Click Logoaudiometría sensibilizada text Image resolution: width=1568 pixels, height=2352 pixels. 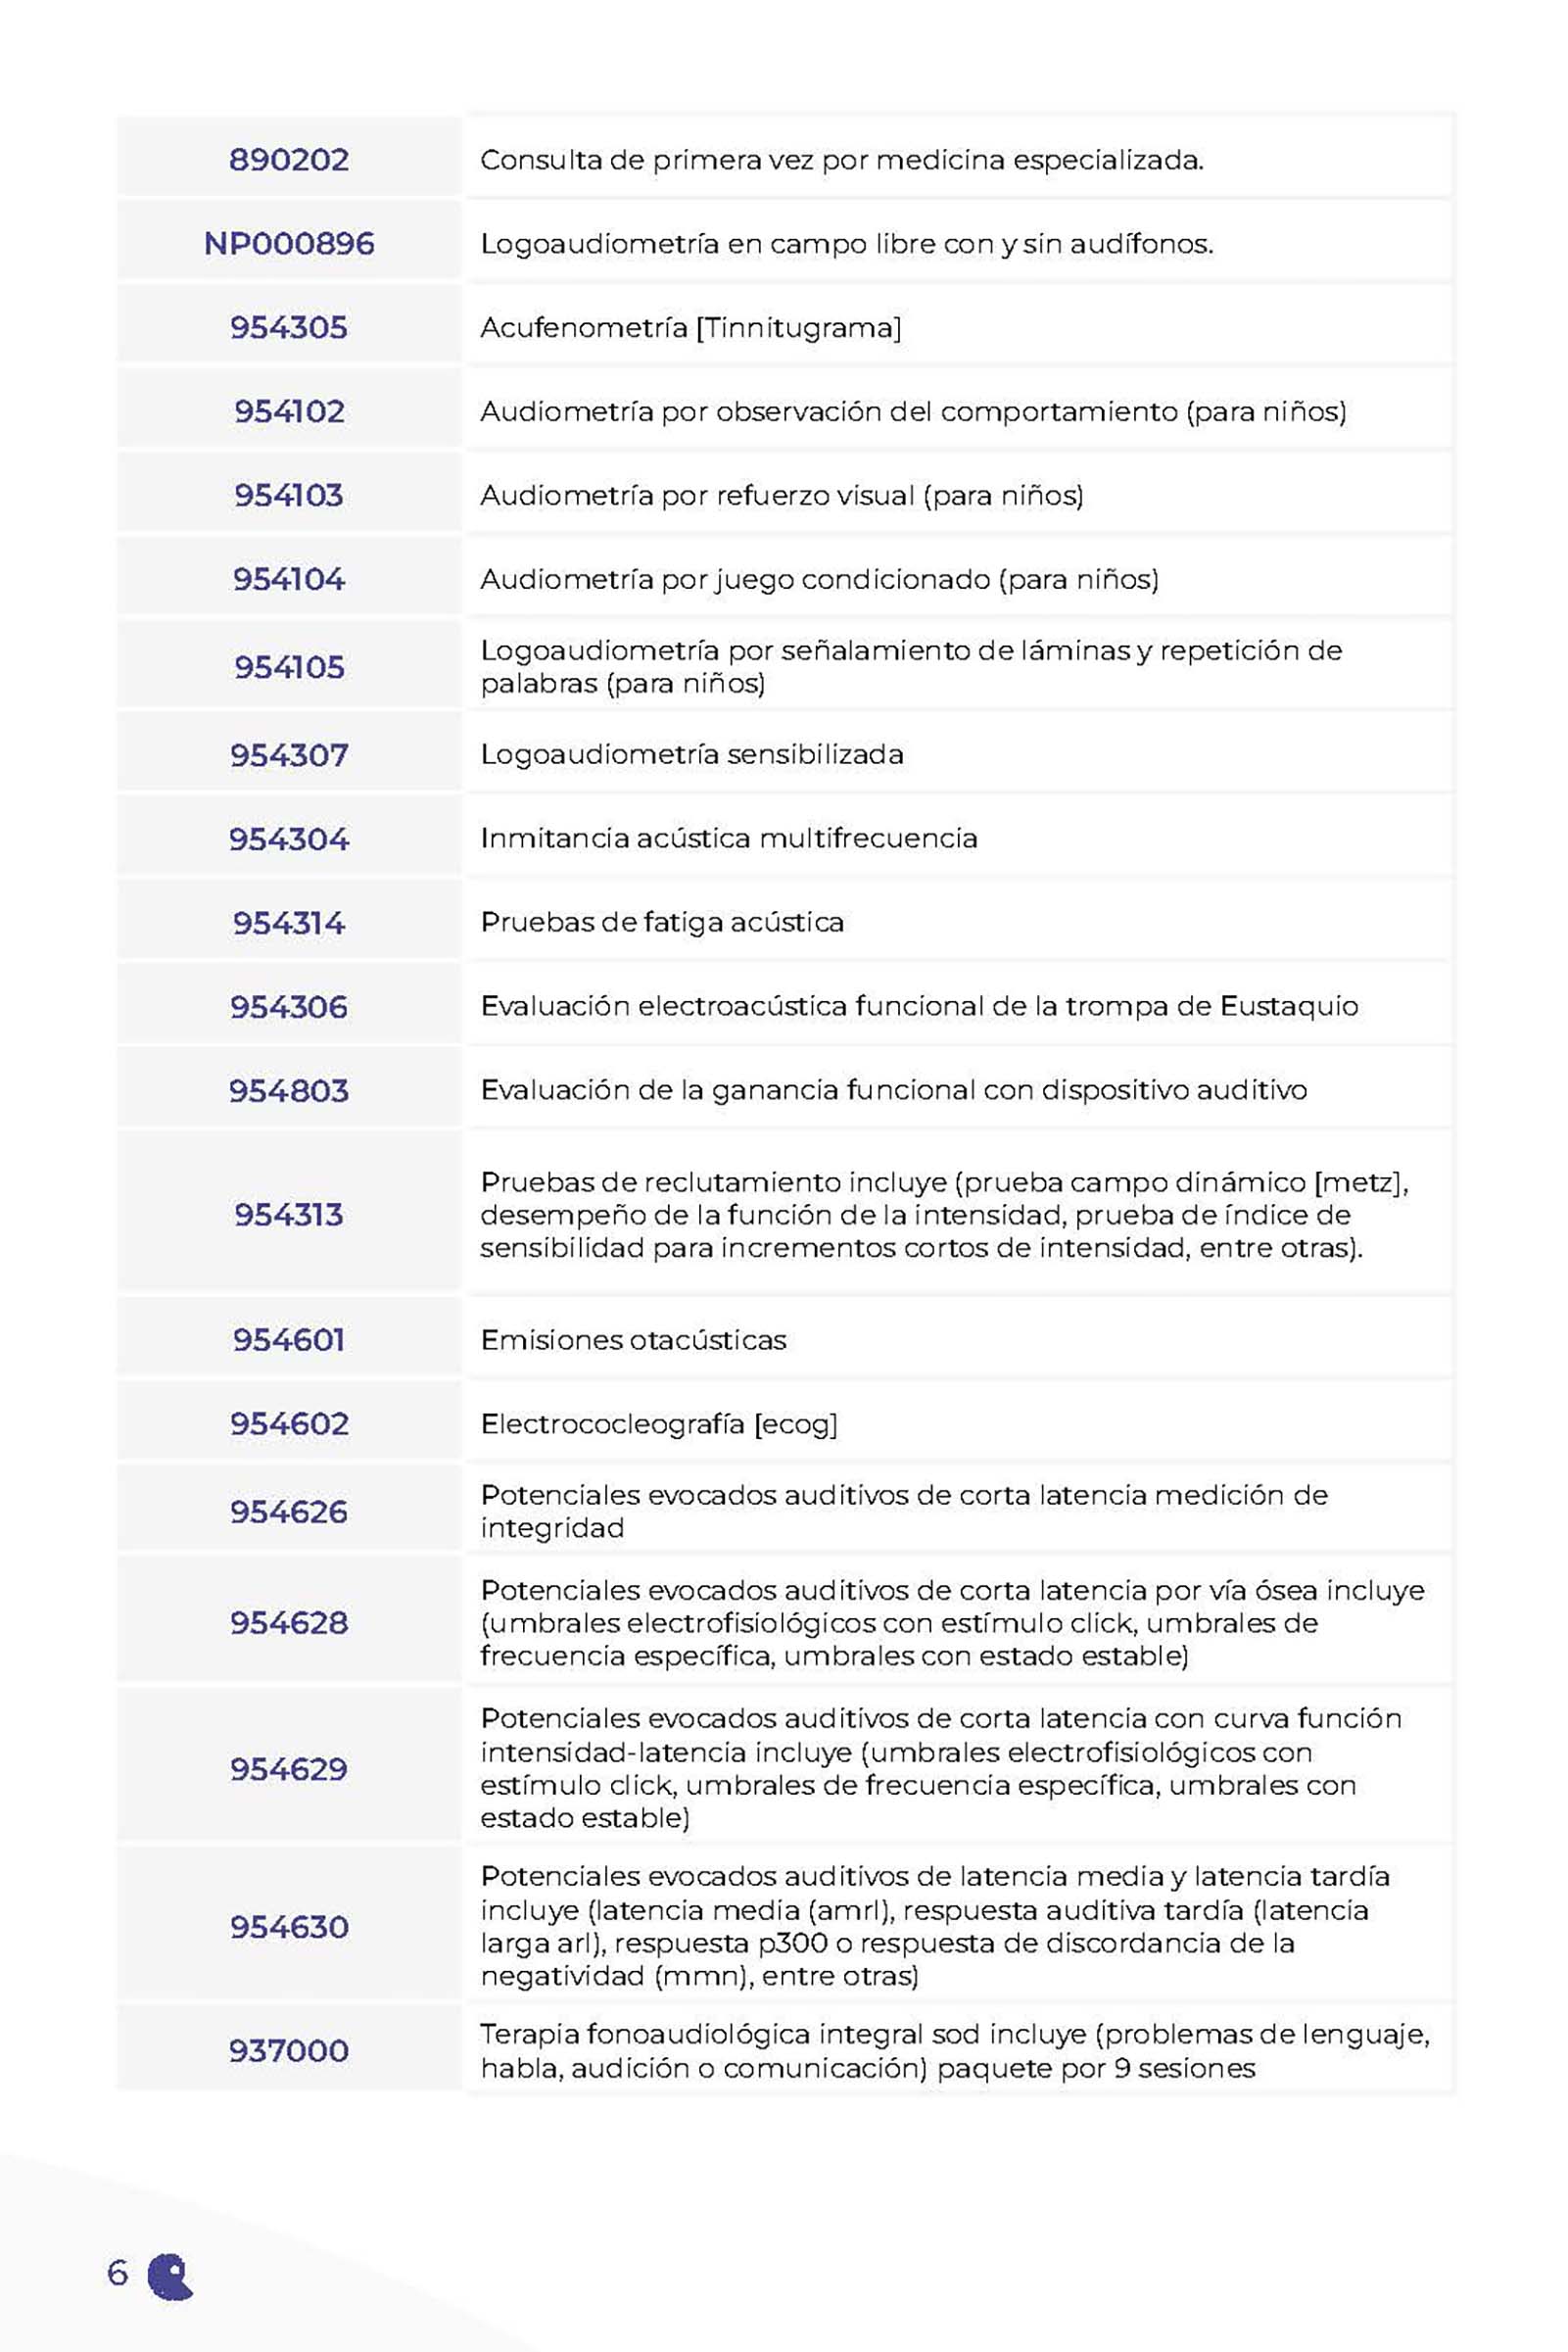pyautogui.click(x=692, y=754)
